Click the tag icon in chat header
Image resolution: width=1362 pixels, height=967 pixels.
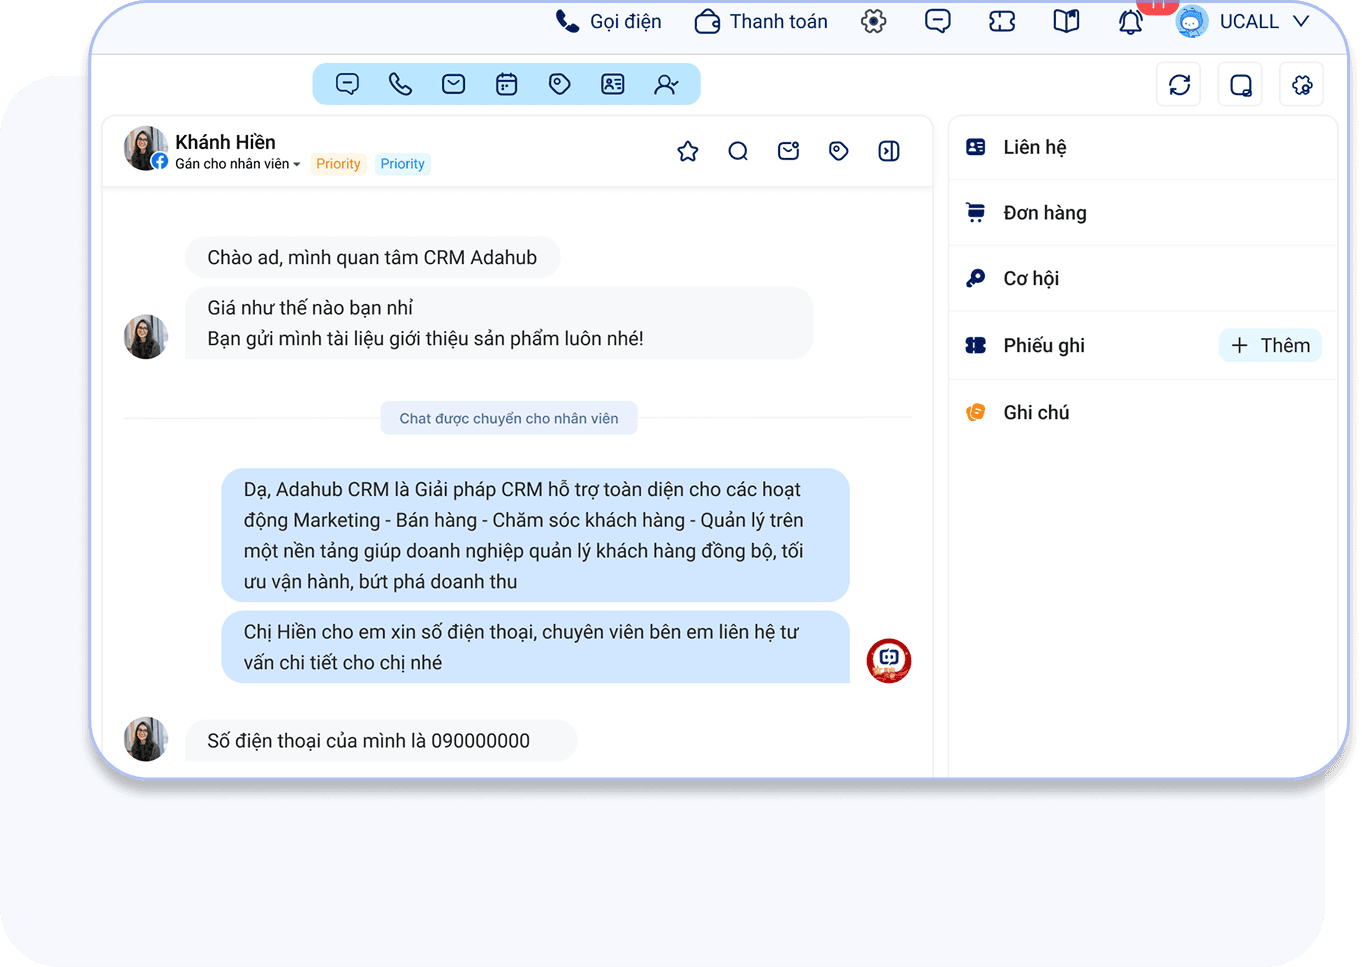pos(838,151)
